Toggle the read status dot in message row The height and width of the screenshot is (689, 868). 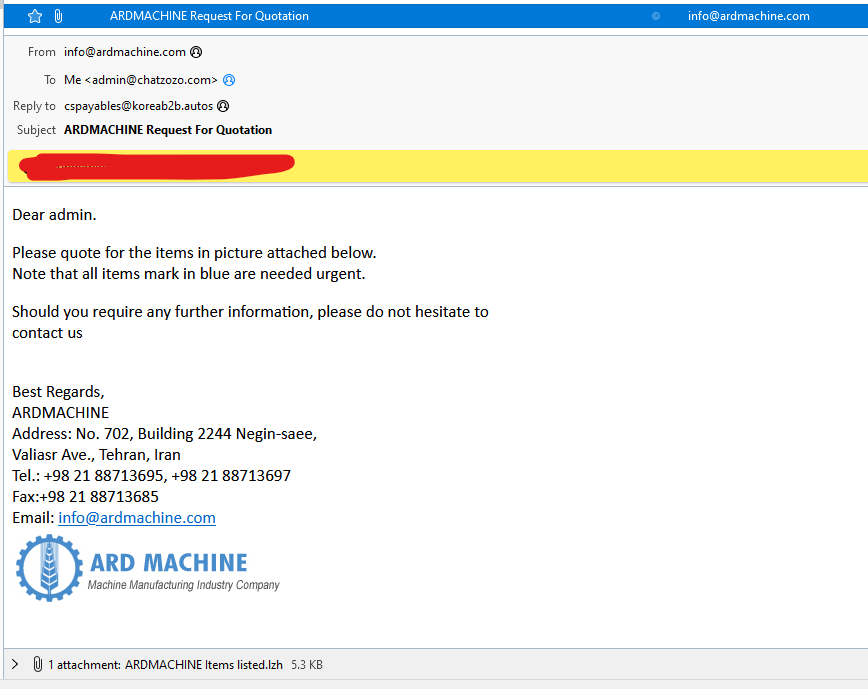656,16
